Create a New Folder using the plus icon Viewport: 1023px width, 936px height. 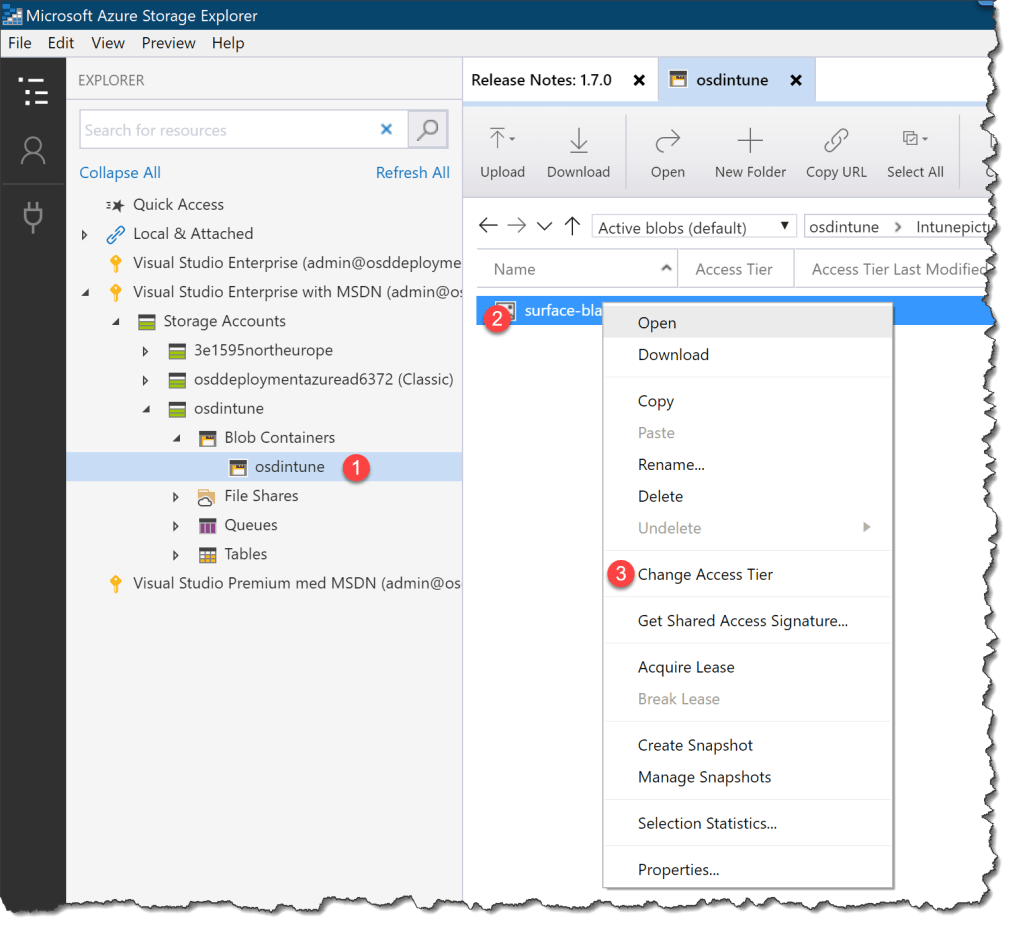(750, 150)
